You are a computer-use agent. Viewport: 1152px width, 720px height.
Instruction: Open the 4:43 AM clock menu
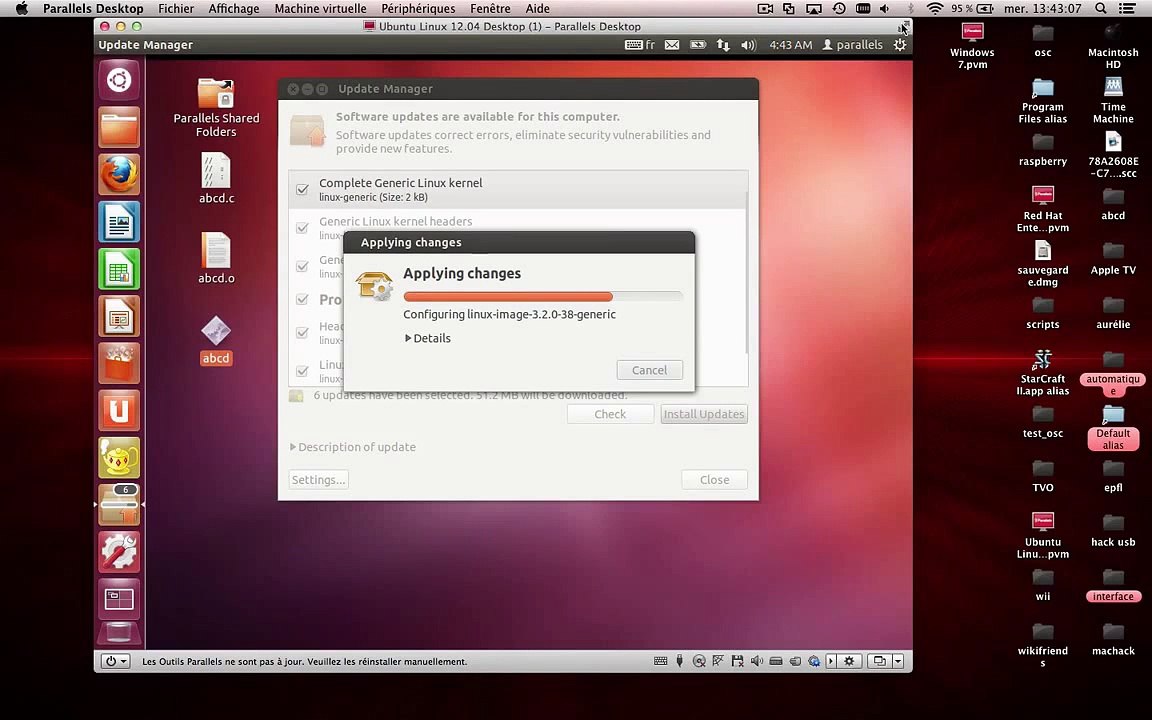[x=791, y=45]
